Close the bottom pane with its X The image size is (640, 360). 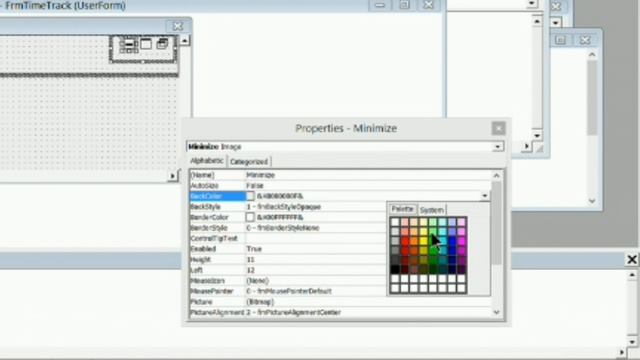[x=632, y=259]
